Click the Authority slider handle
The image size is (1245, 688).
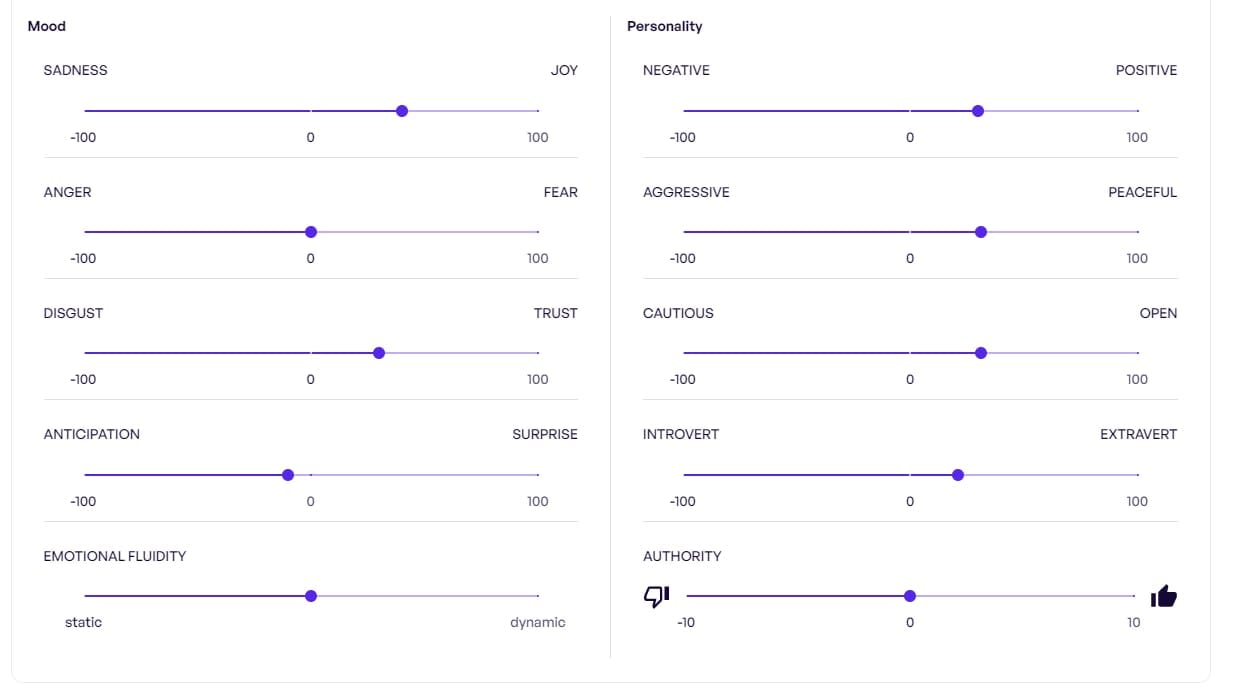(910, 596)
